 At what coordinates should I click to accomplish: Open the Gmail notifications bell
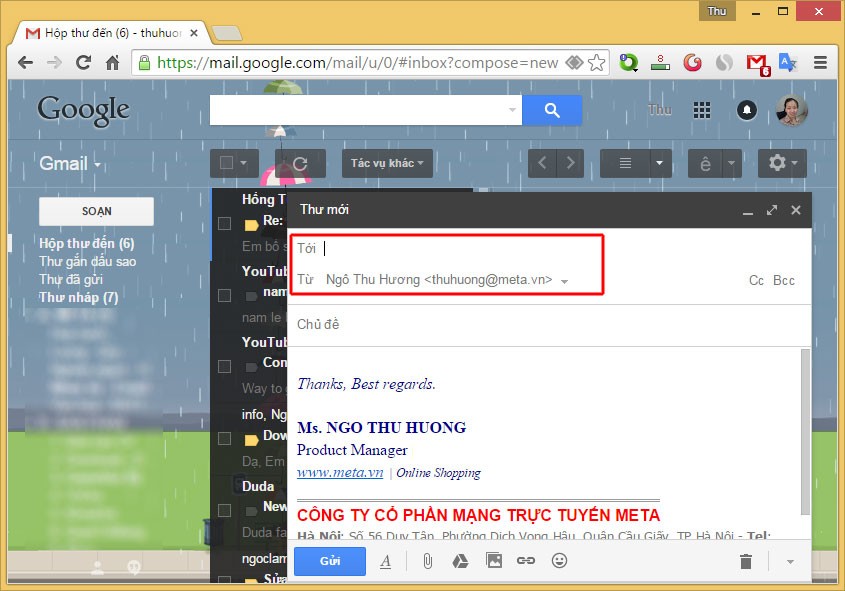point(747,110)
